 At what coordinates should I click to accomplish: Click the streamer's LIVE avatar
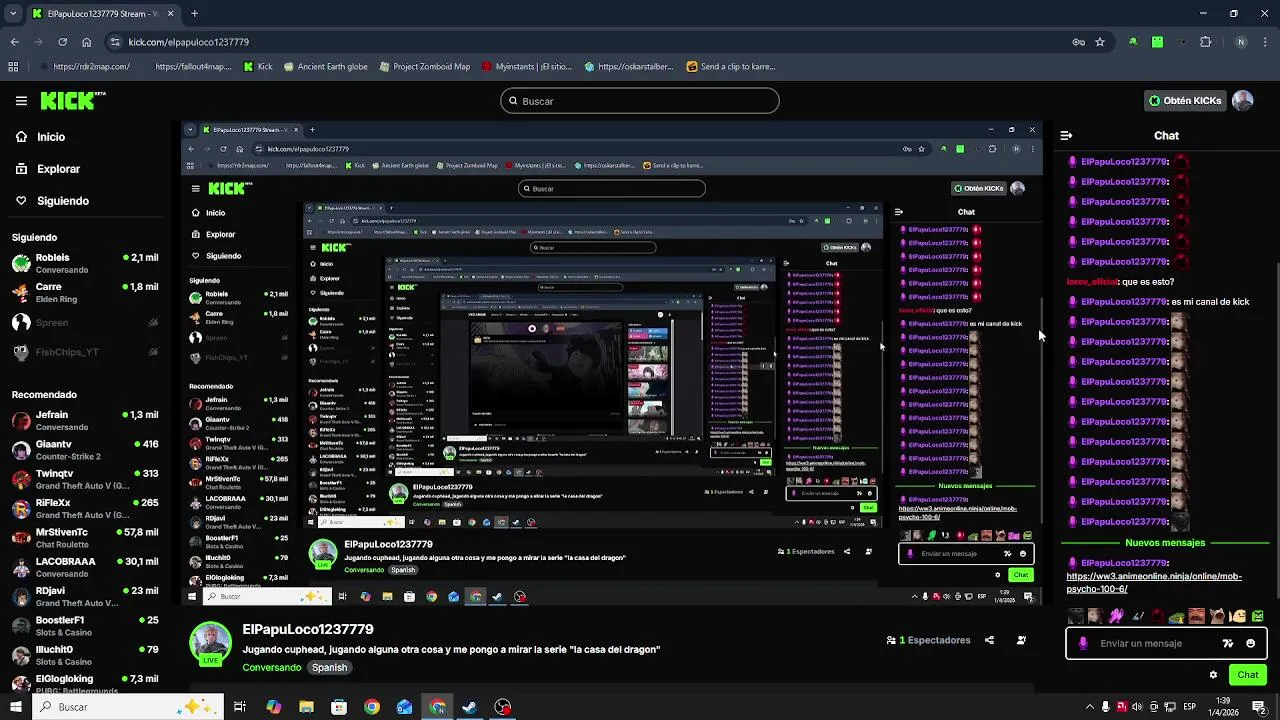point(211,643)
